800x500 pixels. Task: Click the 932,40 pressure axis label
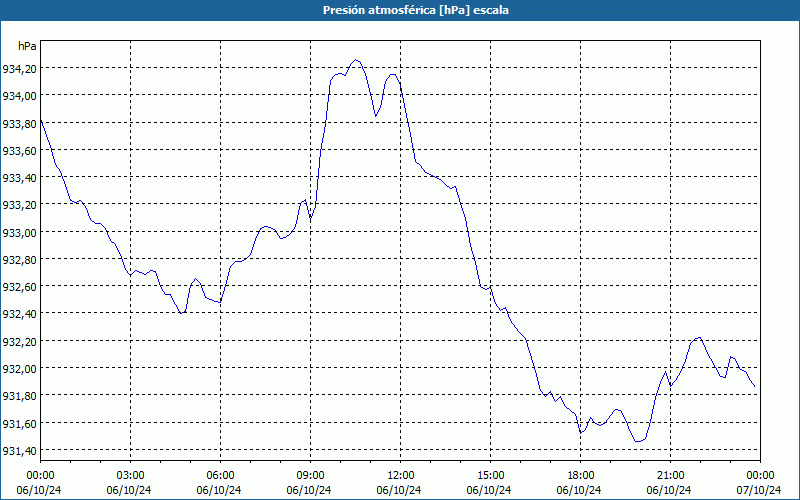pyautogui.click(x=20, y=313)
